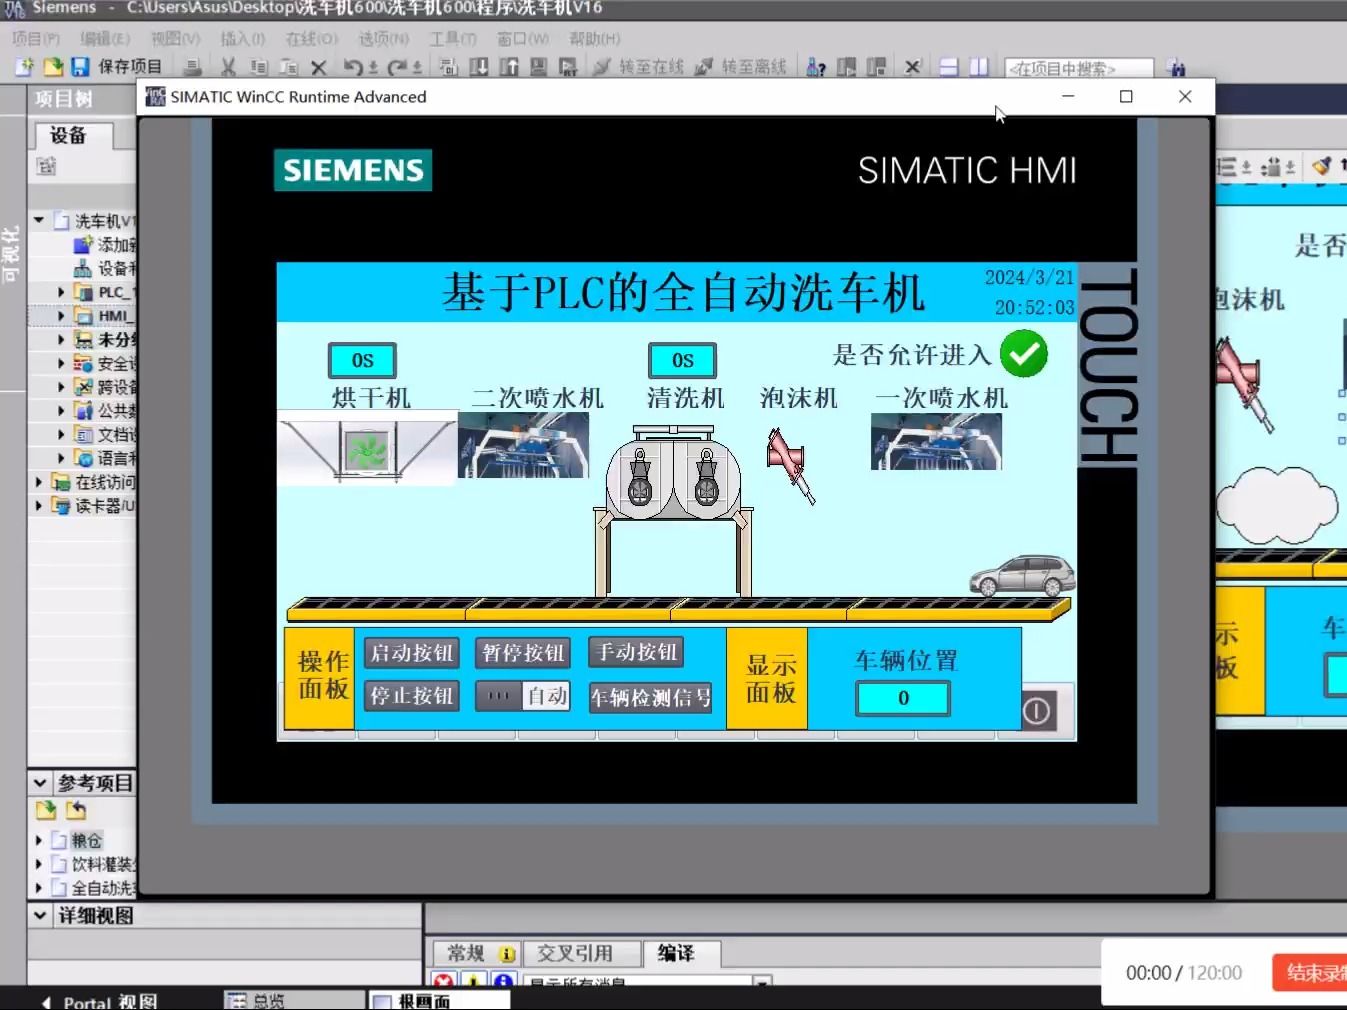
Task: Expand the HMI_ device tree node
Action: pos(61,316)
